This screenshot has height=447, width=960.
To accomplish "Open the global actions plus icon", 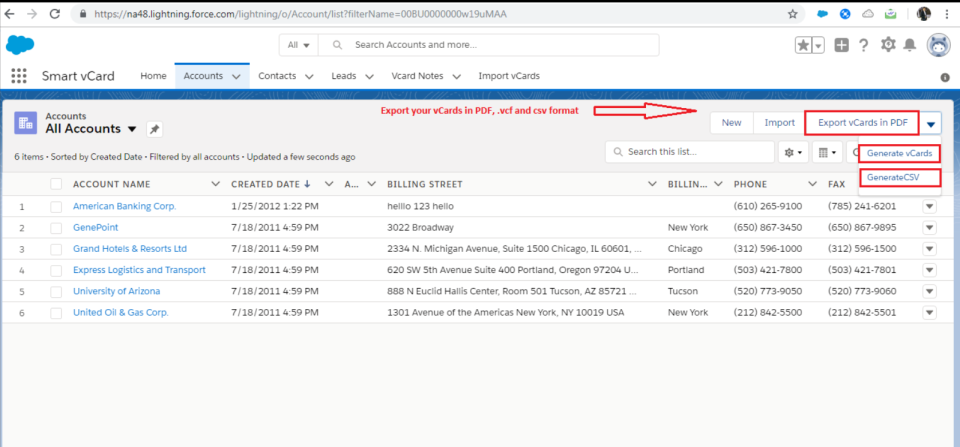I will [842, 45].
